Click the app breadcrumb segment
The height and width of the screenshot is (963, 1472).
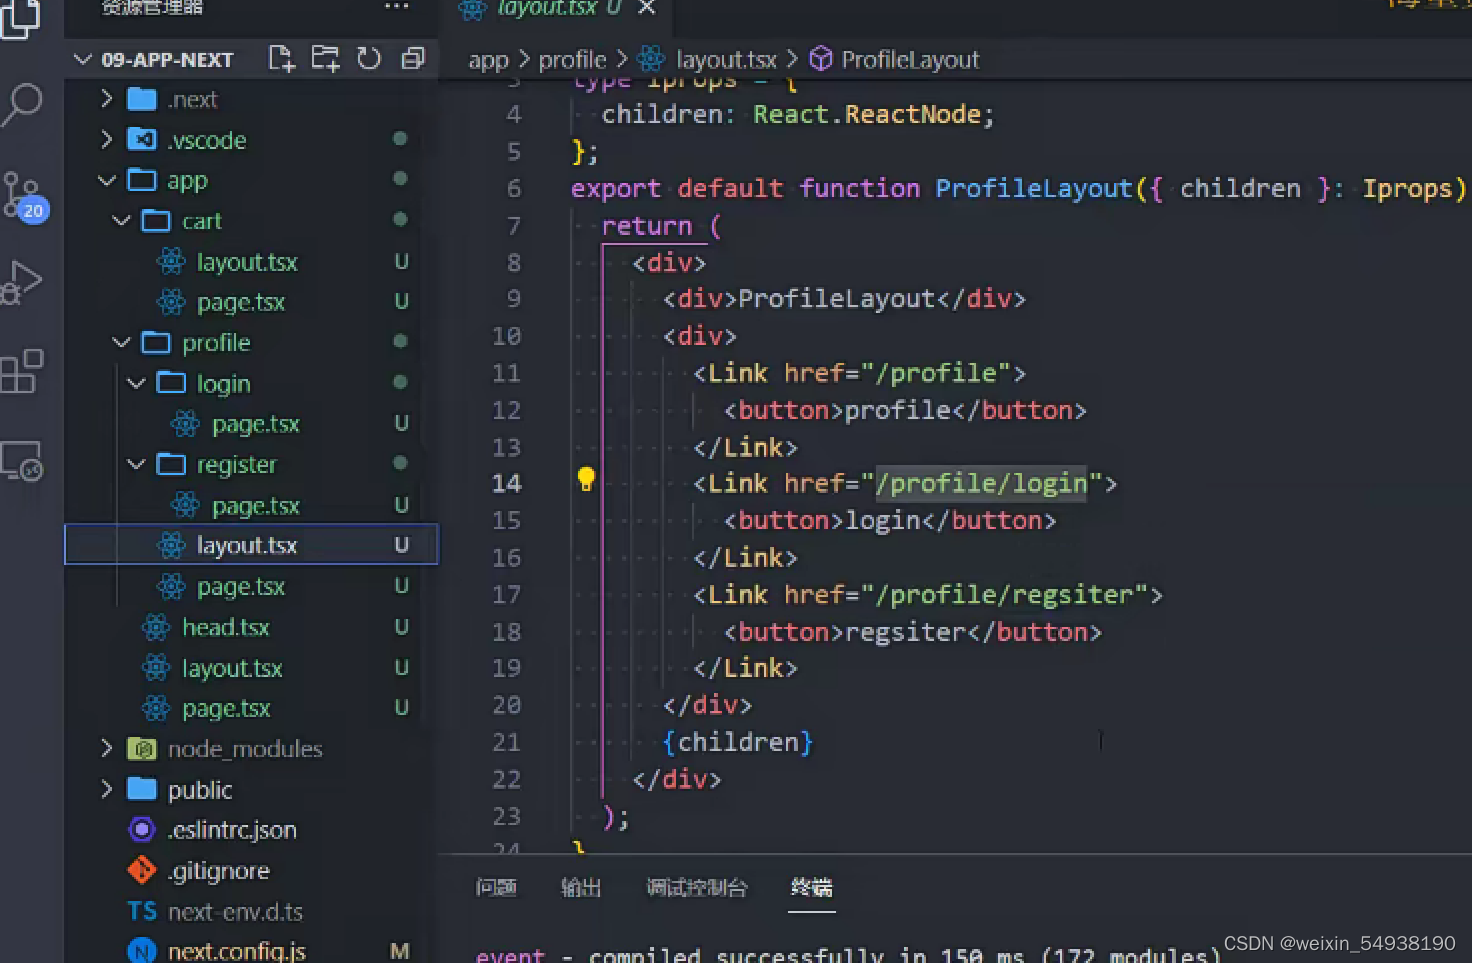click(x=488, y=60)
